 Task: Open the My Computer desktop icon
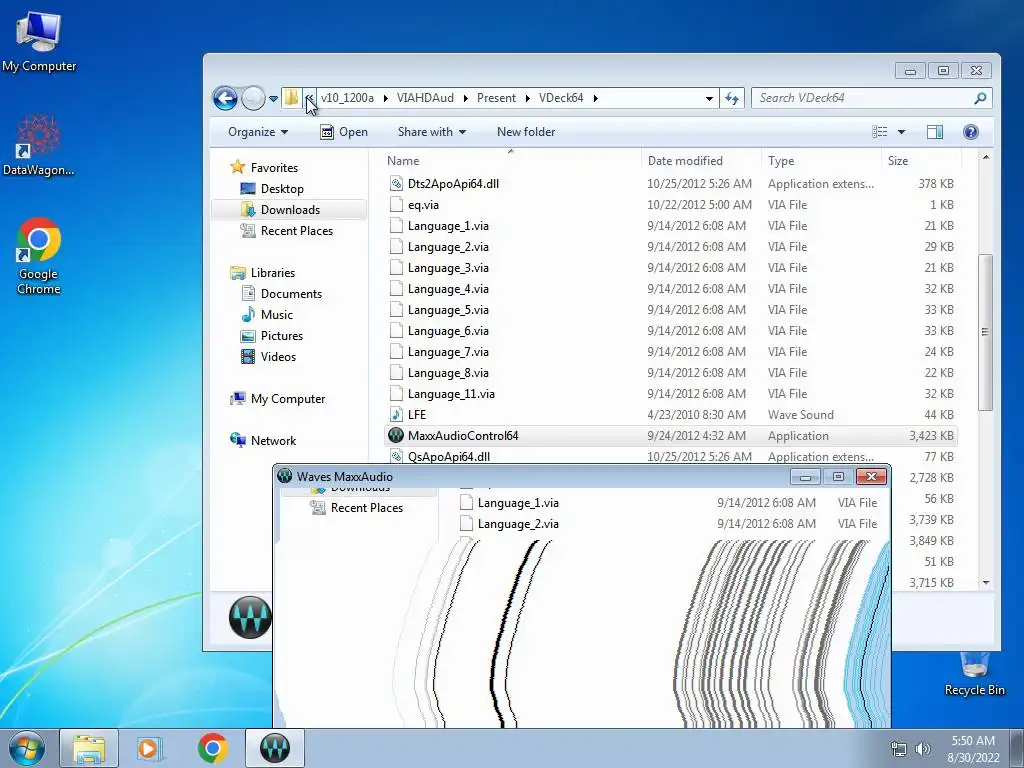coord(39,41)
